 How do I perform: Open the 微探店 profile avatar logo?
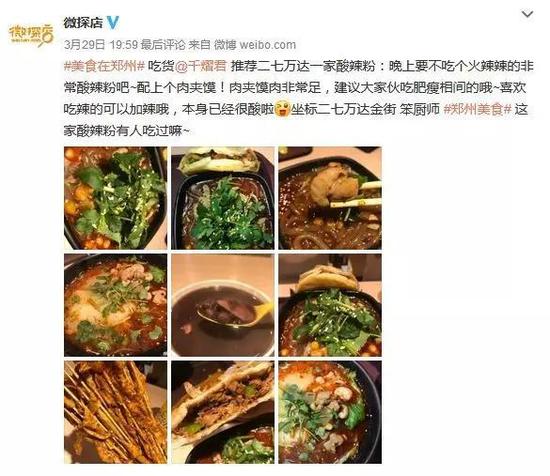(x=31, y=35)
